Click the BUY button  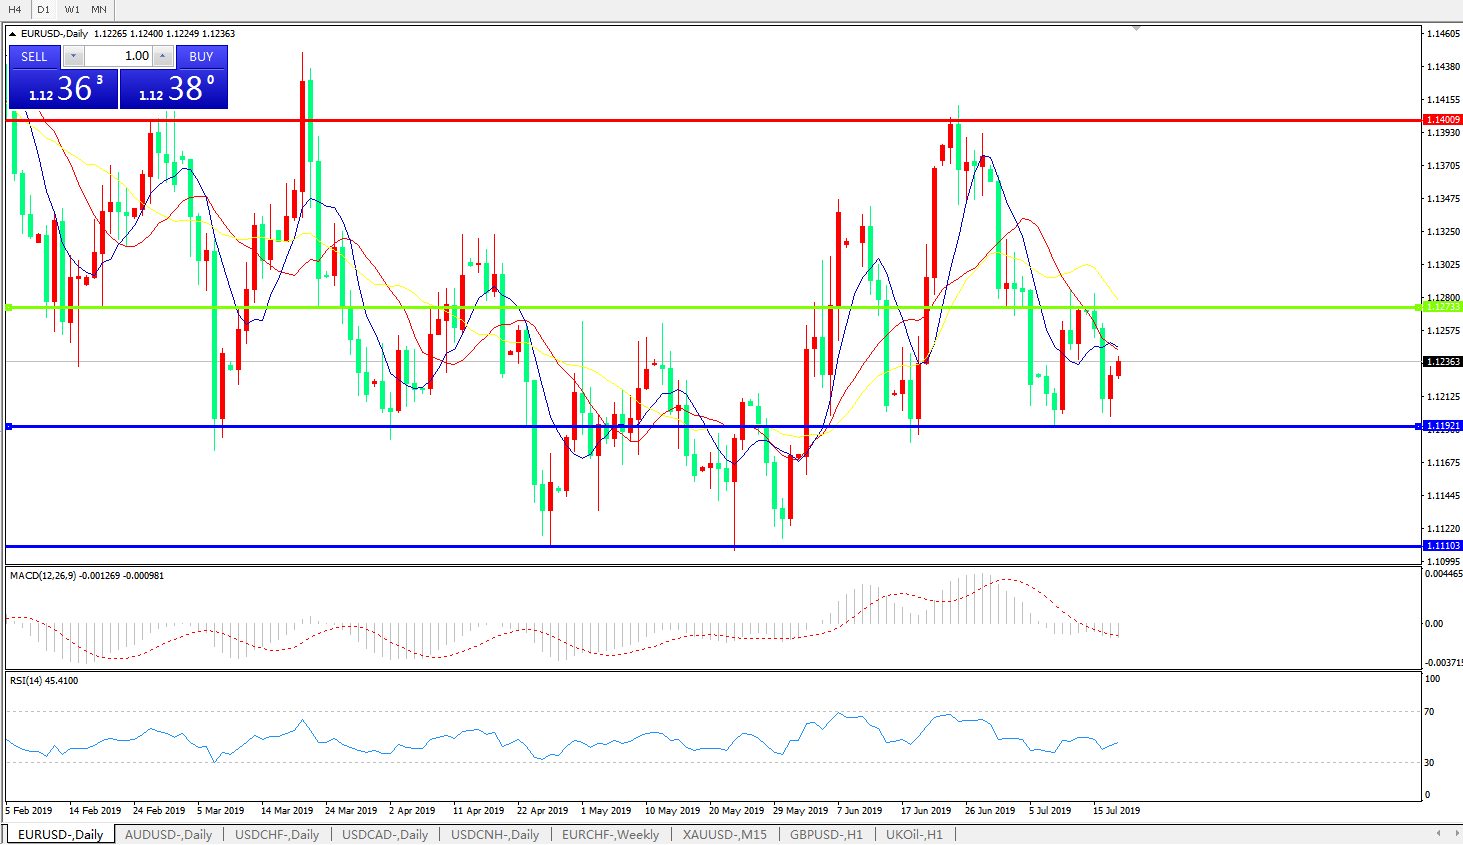pos(201,57)
